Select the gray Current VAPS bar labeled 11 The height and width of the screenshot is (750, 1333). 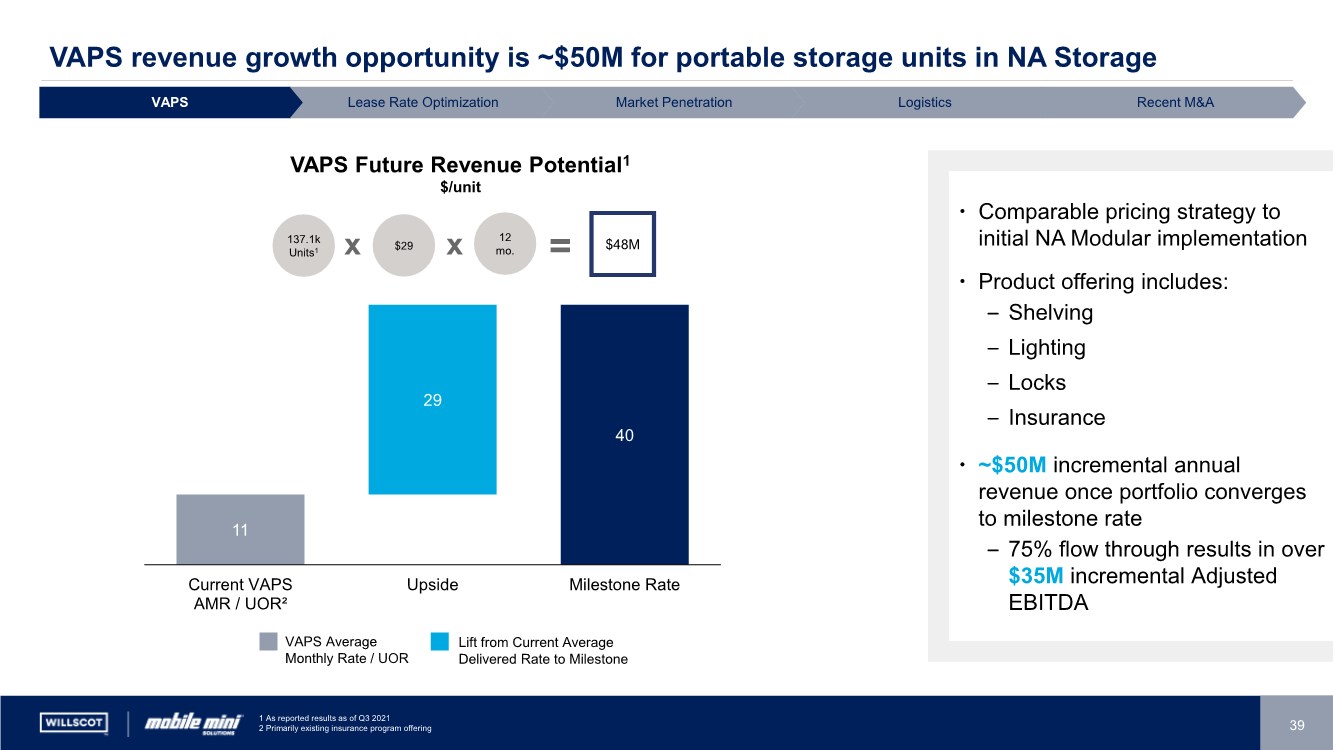tap(240, 529)
